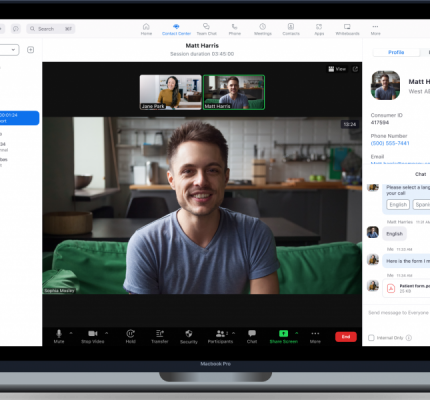The height and width of the screenshot is (400, 430).
Task: Expand audio options arrow next to Mute
Action: coord(71,333)
